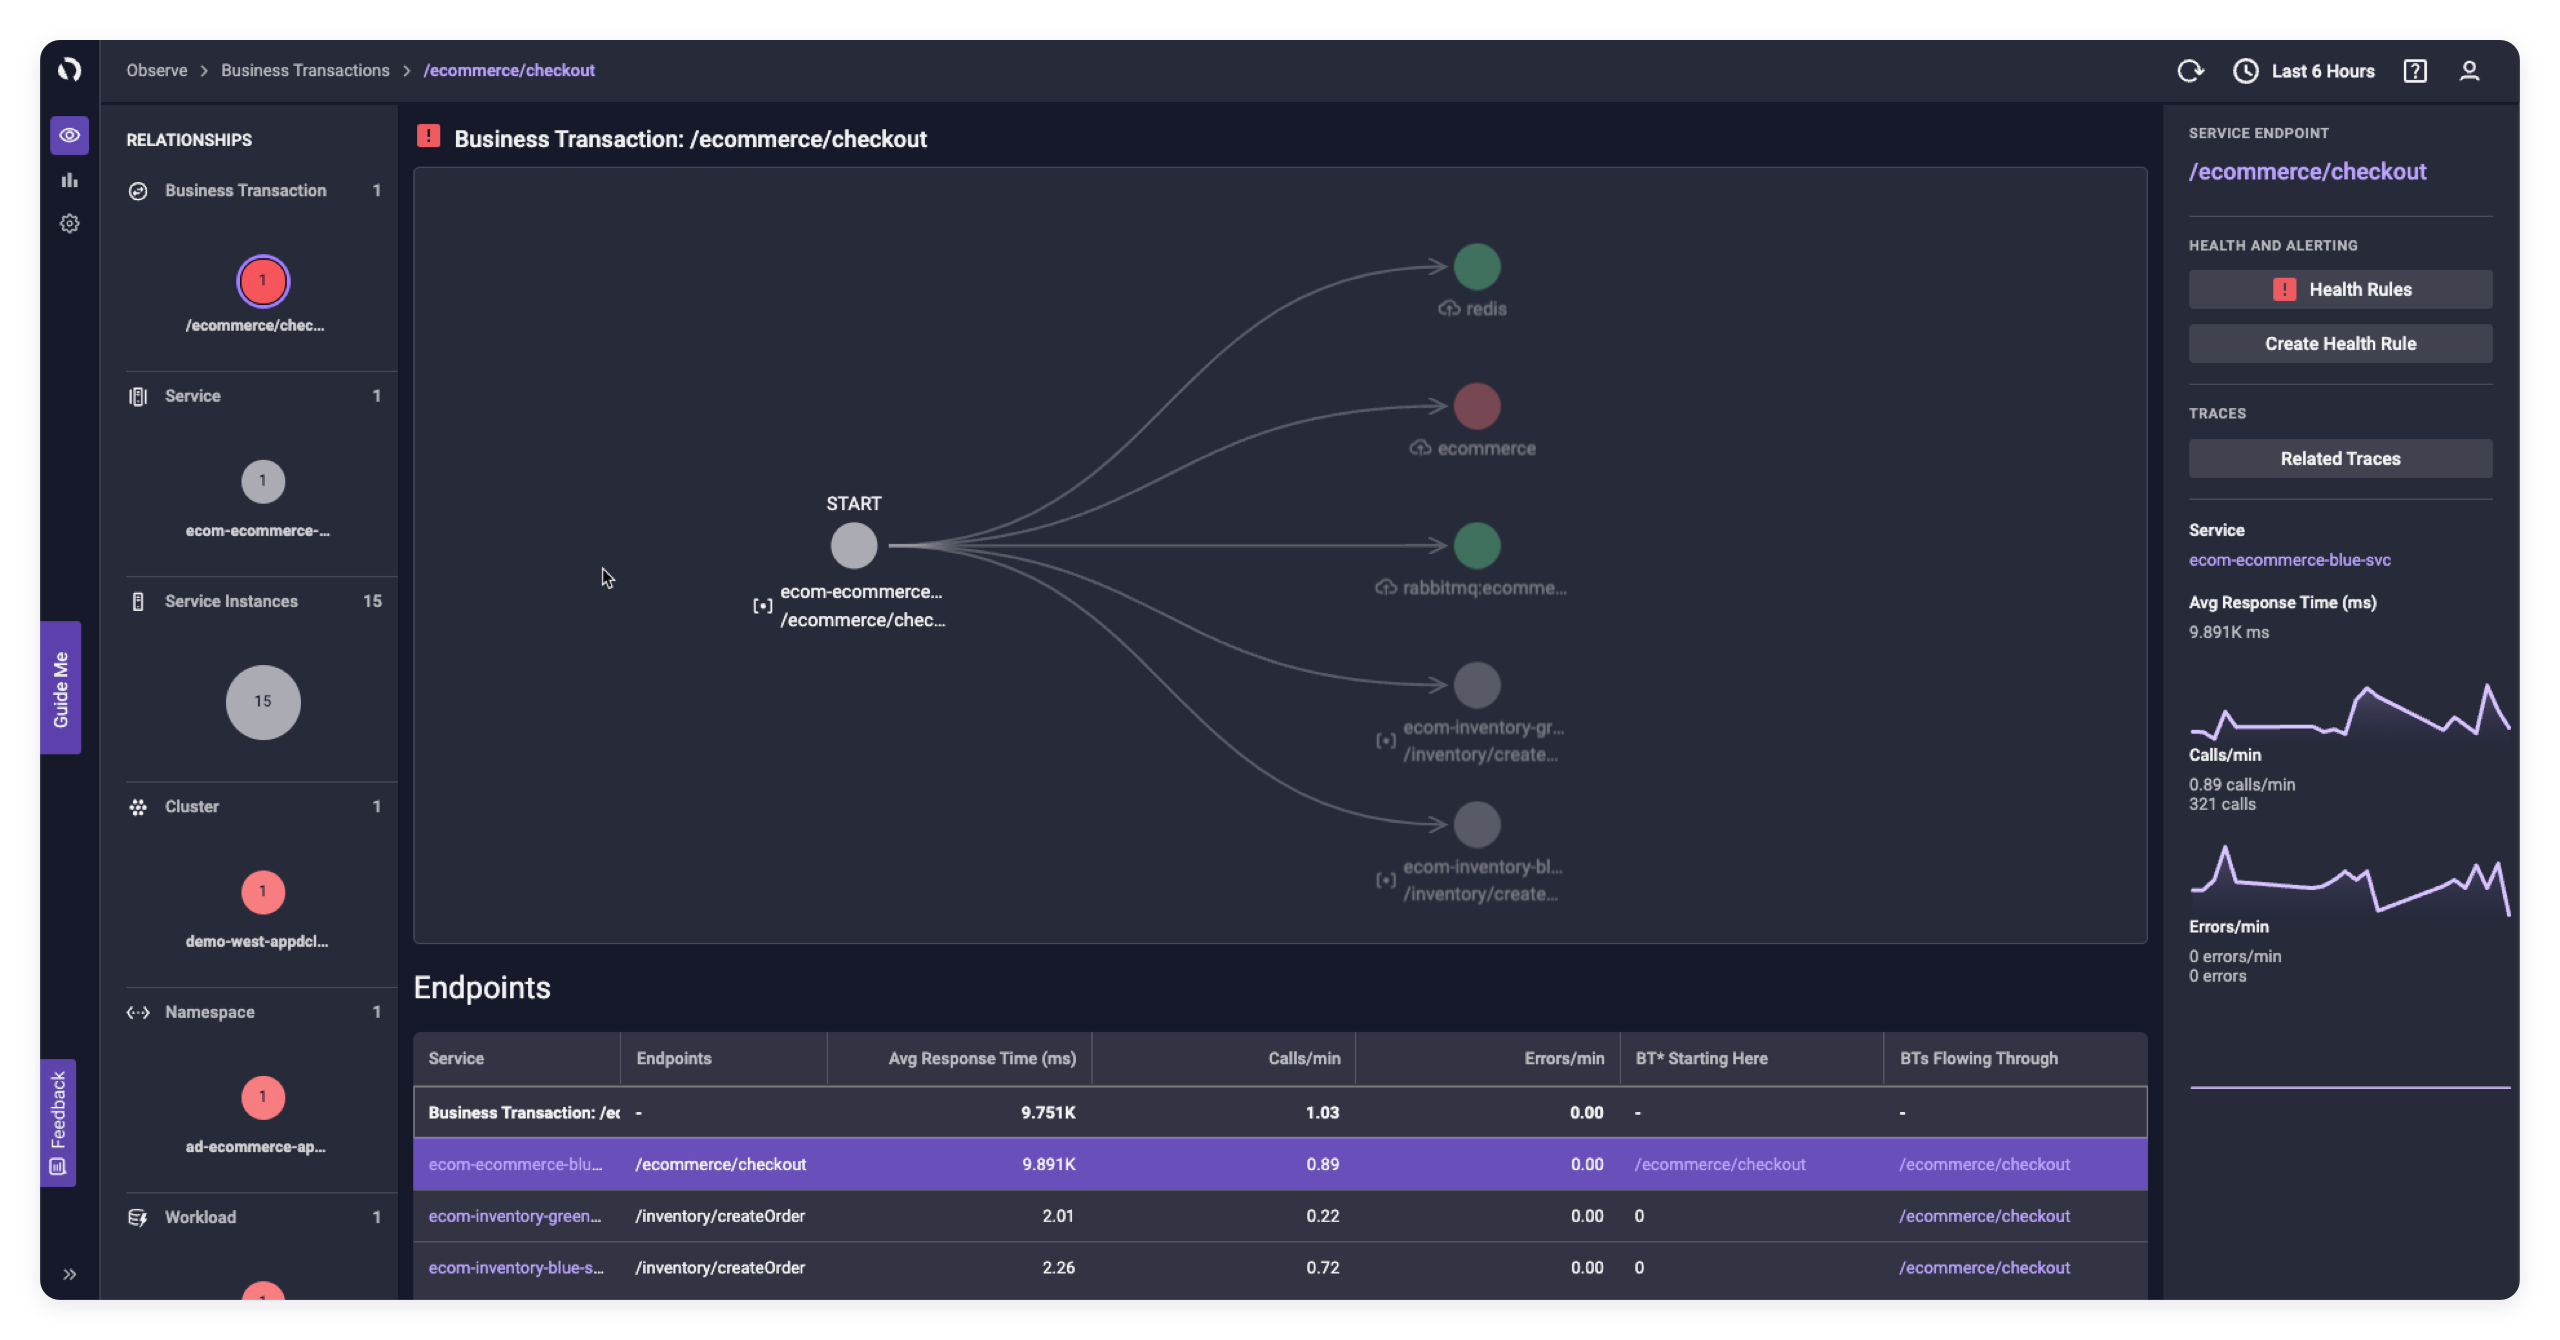Image resolution: width=2560 pixels, height=1340 pixels.
Task: Click the Create Health Rule button
Action: point(2340,342)
